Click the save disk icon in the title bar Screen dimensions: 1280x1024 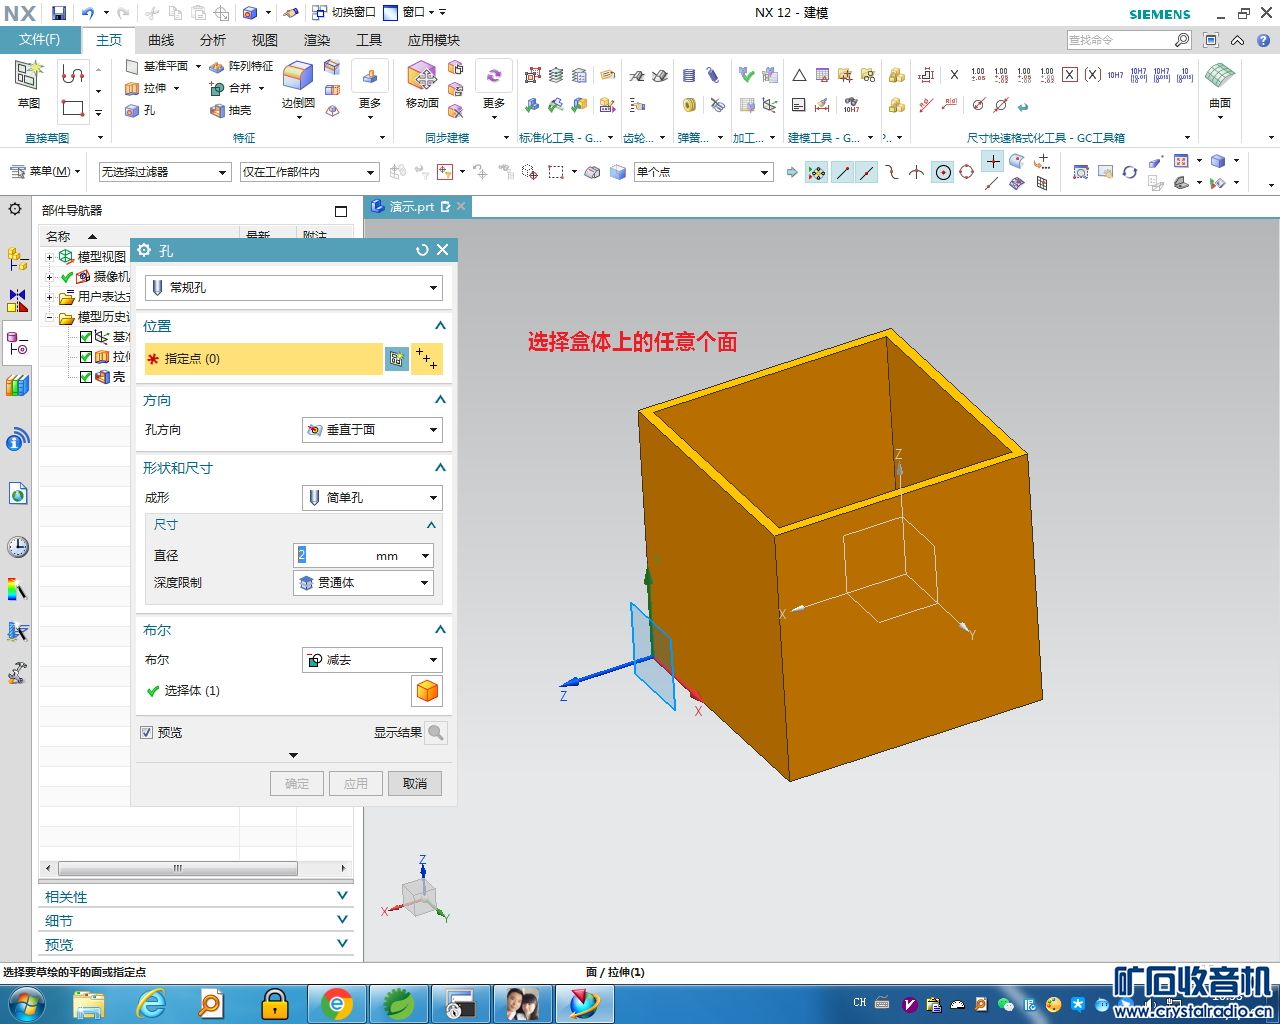click(x=59, y=13)
